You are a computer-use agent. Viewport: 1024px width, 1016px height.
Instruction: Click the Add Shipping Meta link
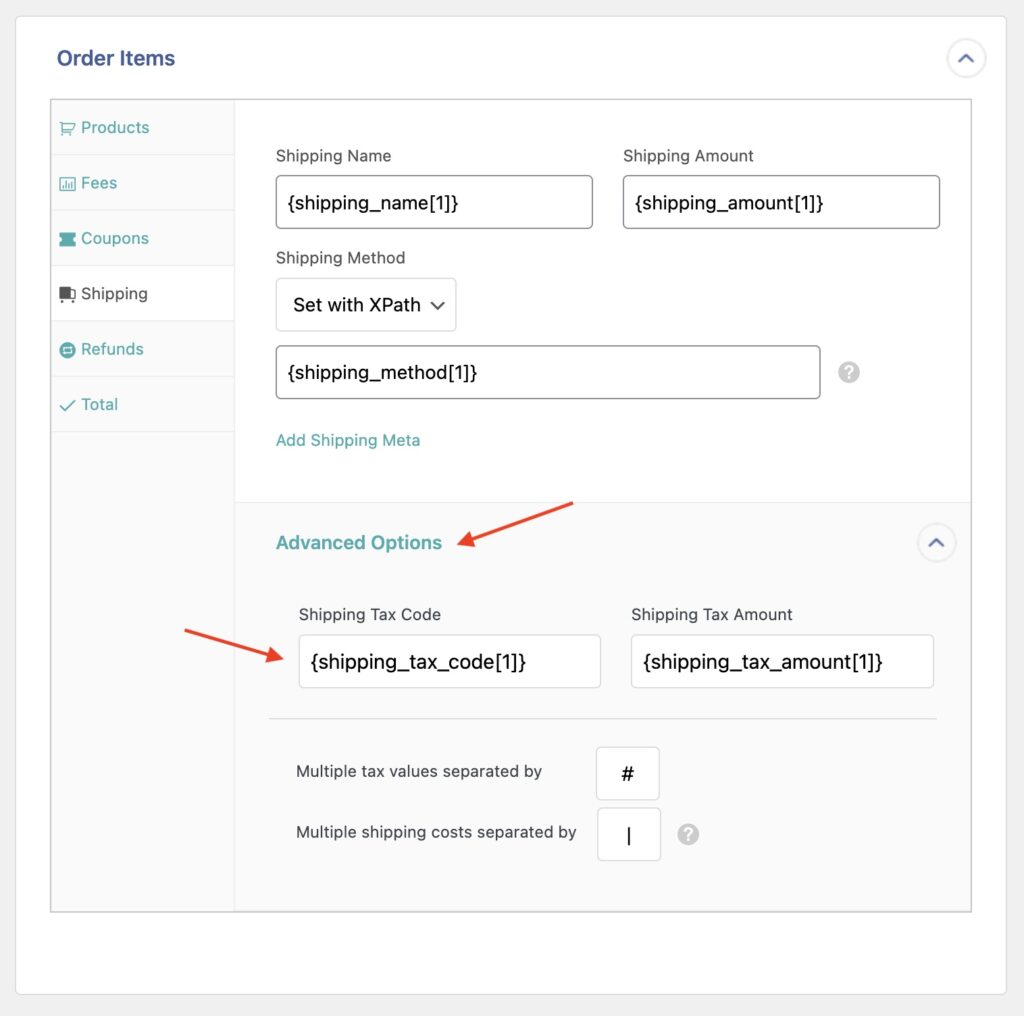pyautogui.click(x=348, y=440)
